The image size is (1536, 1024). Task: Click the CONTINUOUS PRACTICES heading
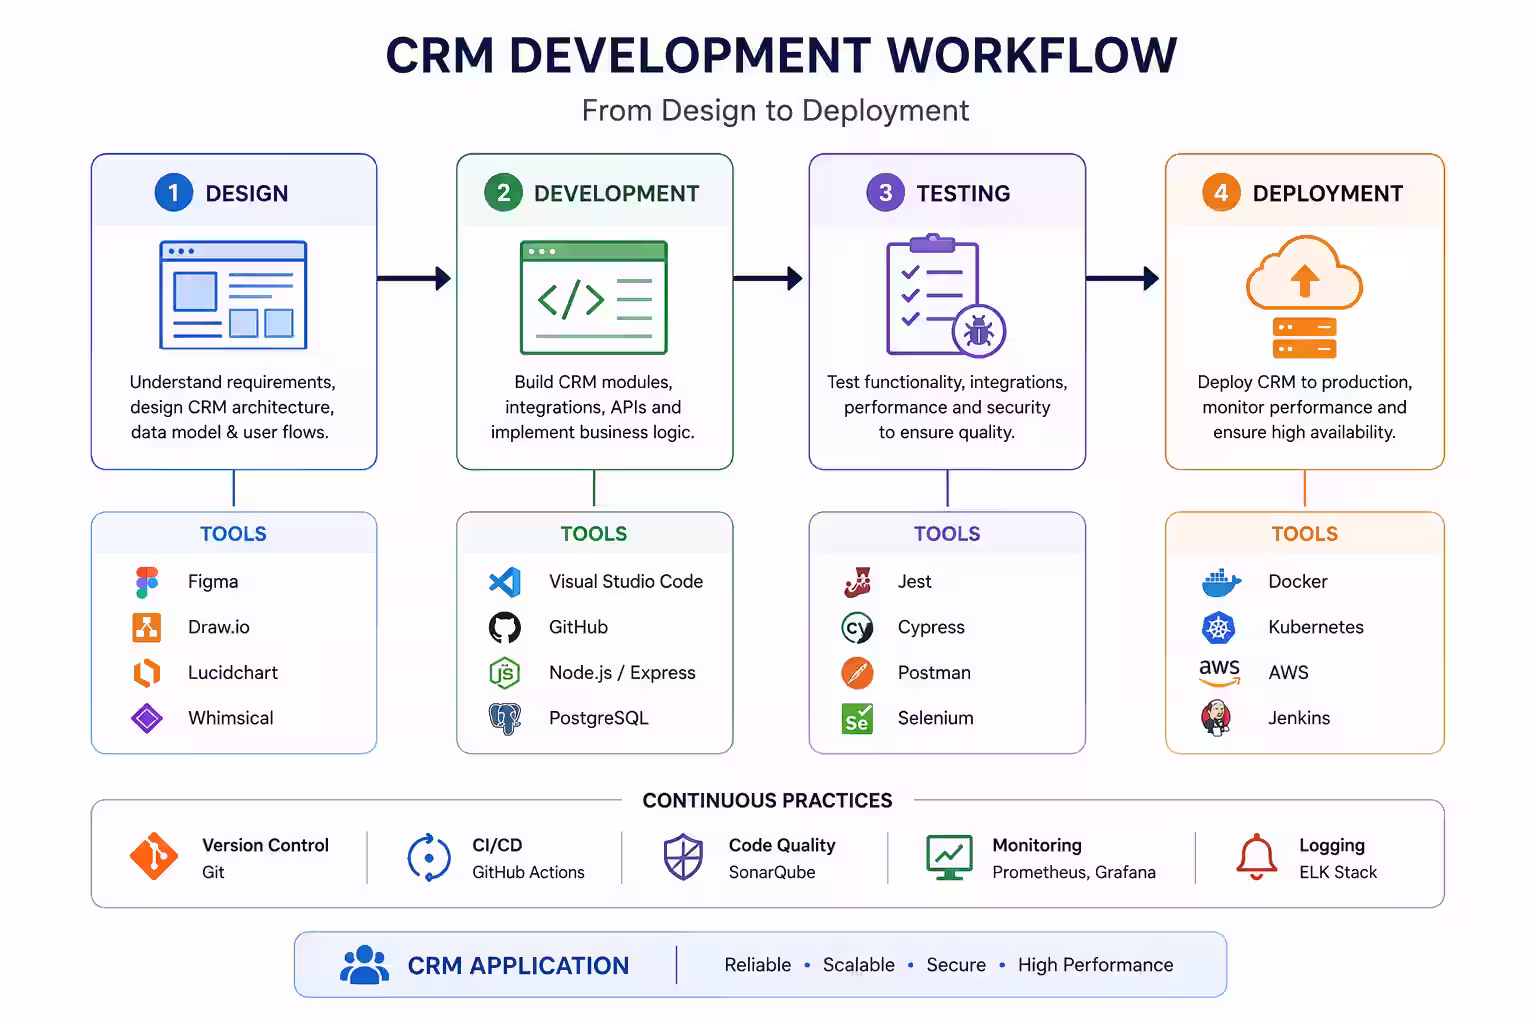point(768,801)
